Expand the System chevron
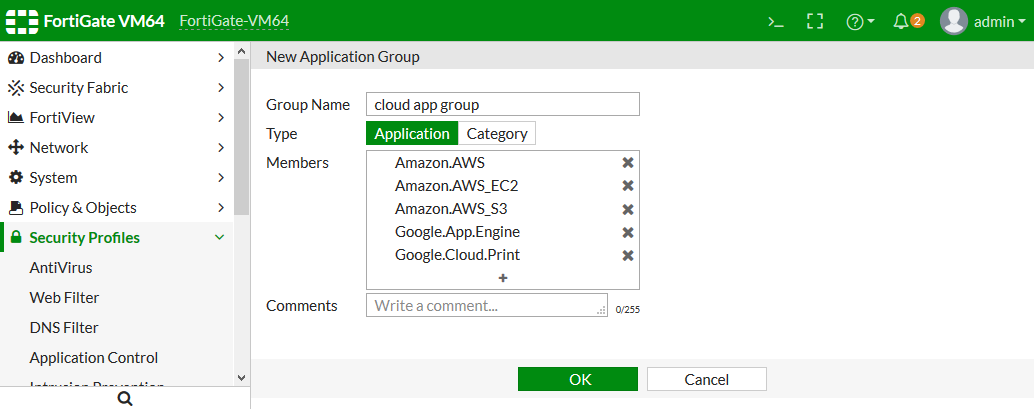This screenshot has height=409, width=1034. point(221,178)
